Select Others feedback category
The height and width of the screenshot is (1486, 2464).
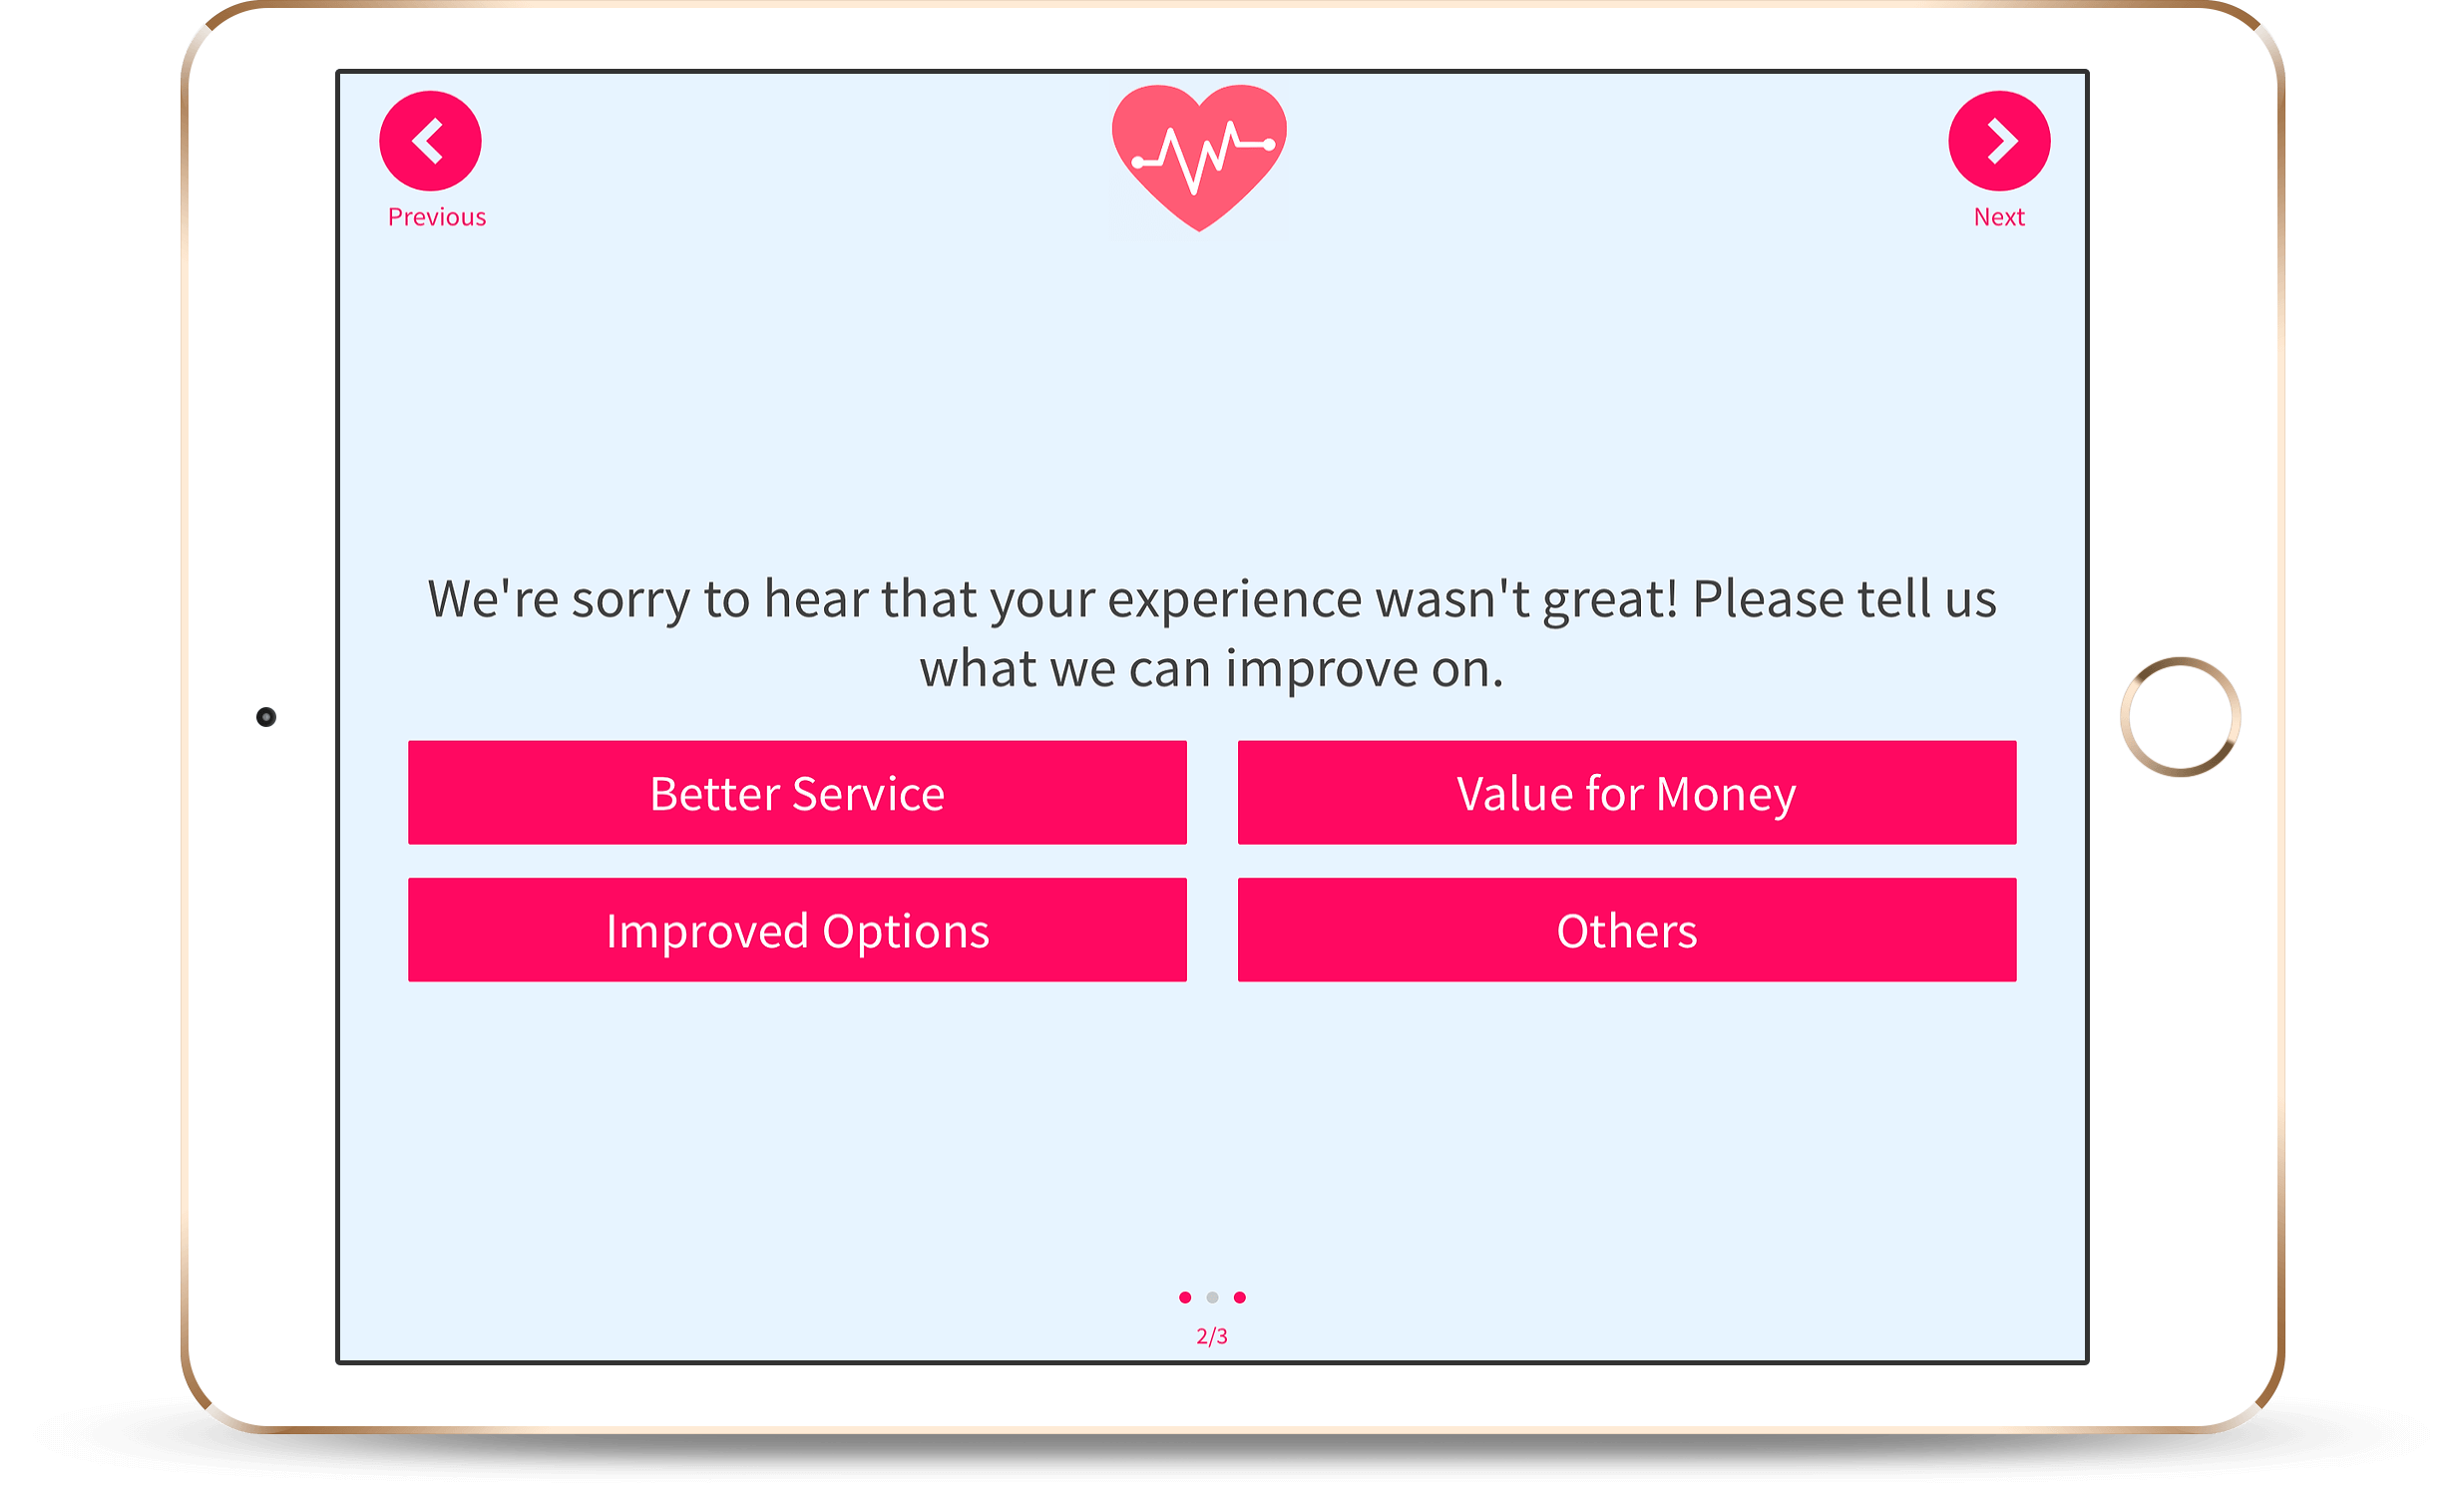coord(1624,927)
